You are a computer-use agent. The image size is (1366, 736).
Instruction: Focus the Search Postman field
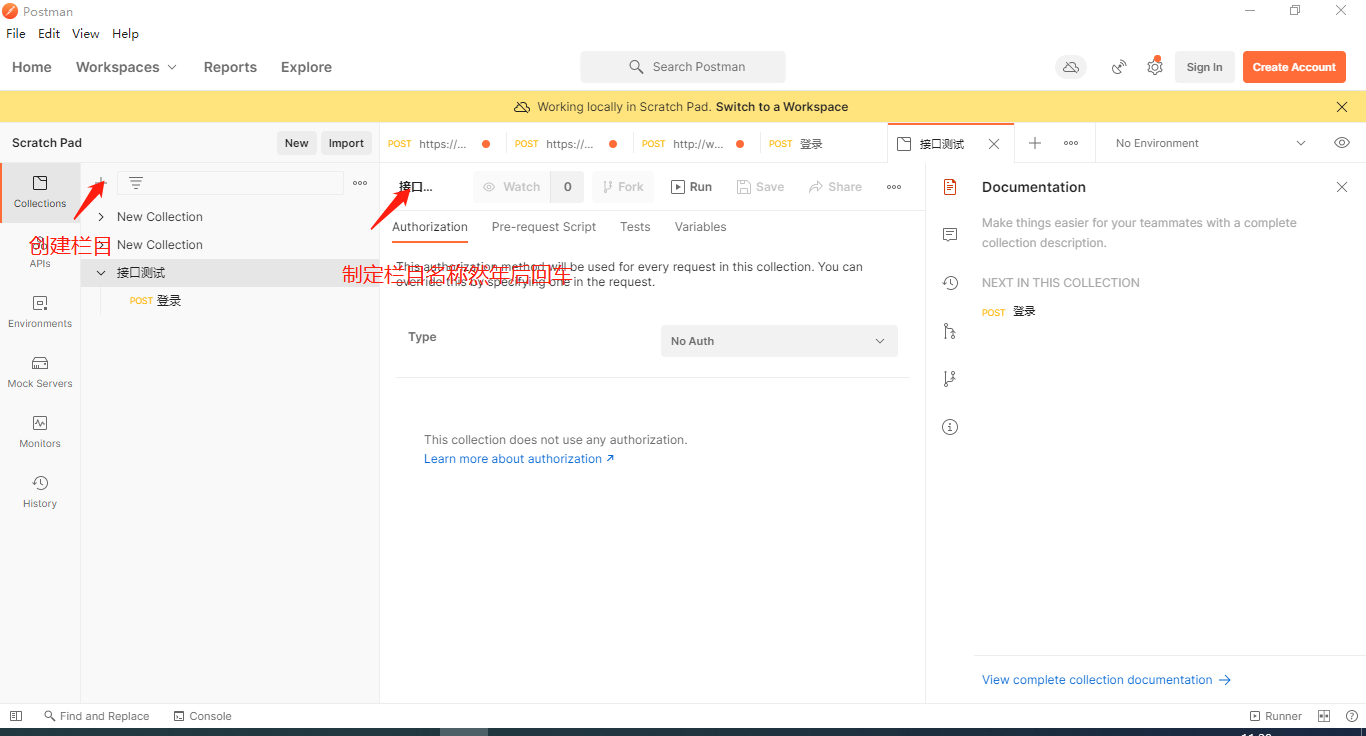pyautogui.click(x=683, y=67)
